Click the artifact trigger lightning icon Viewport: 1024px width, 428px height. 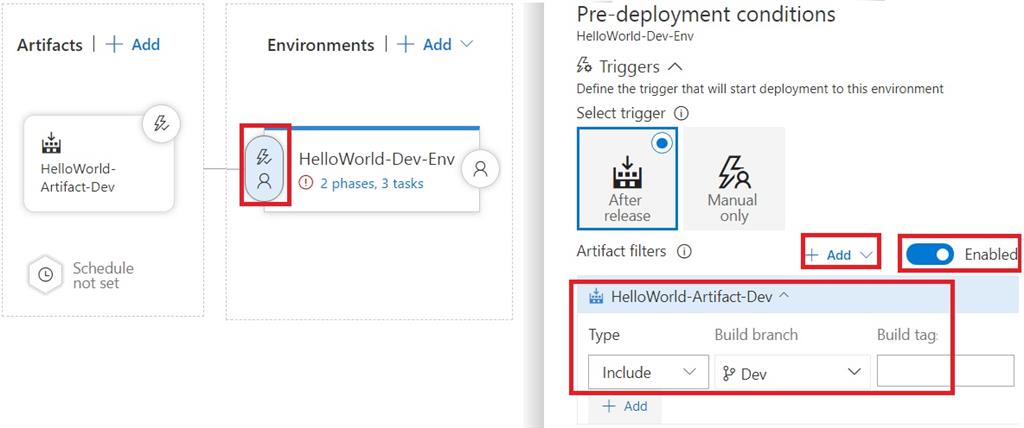(160, 125)
